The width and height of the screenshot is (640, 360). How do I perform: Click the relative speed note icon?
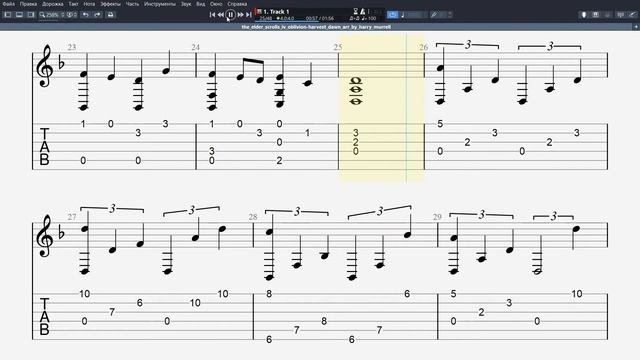pos(403,15)
